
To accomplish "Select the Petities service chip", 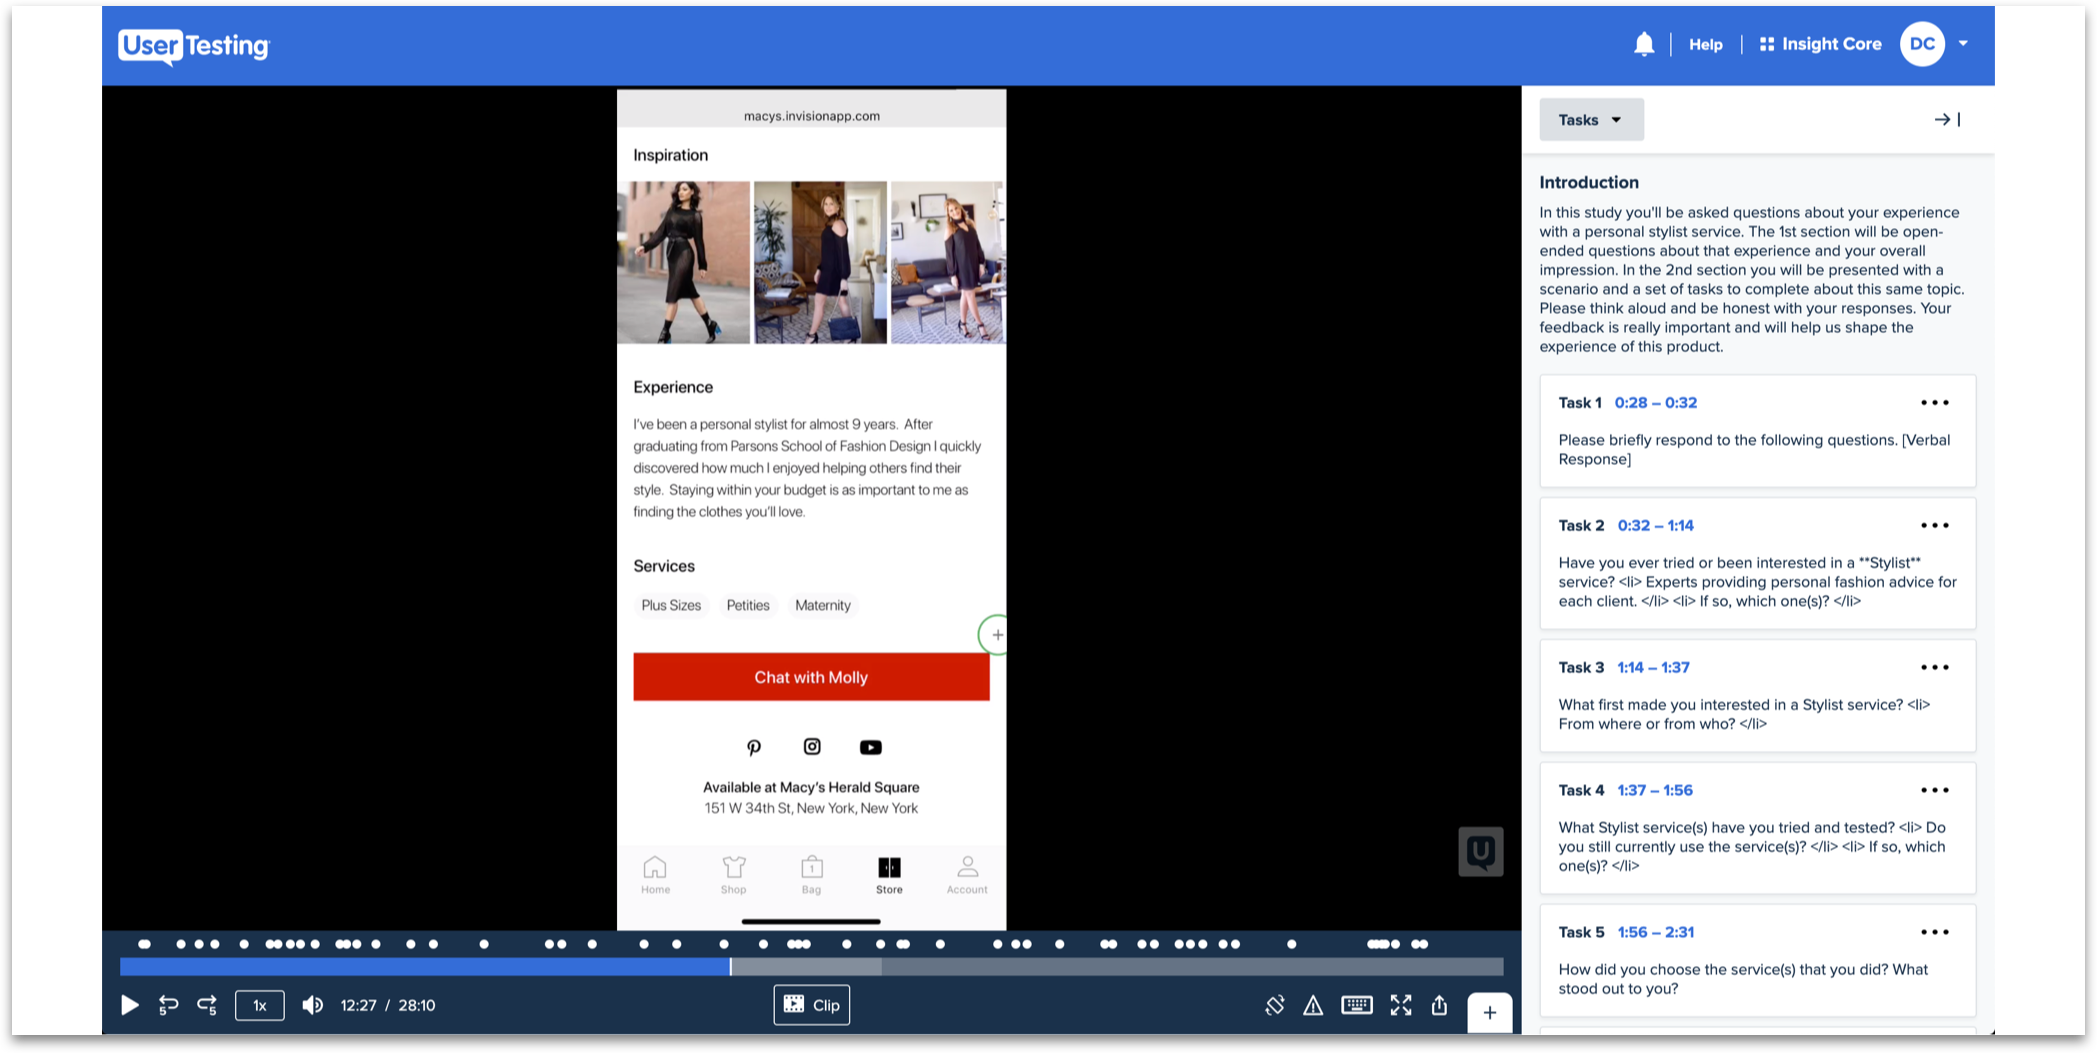I will tap(748, 605).
